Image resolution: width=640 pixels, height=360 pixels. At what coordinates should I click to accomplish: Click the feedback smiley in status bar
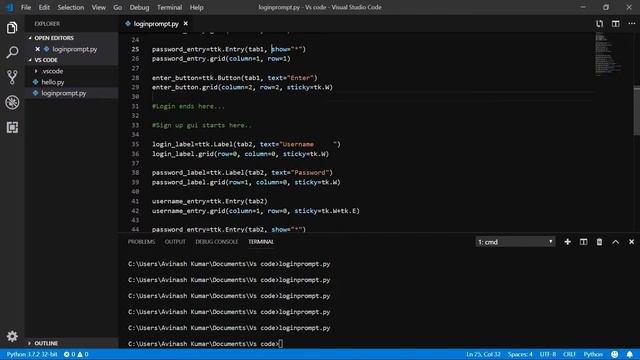615,354
